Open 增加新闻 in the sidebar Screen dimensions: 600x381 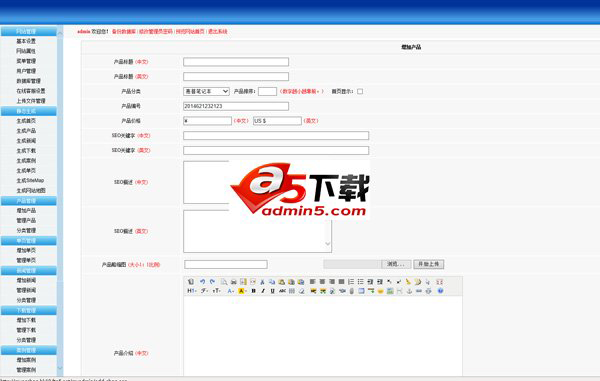26,280
